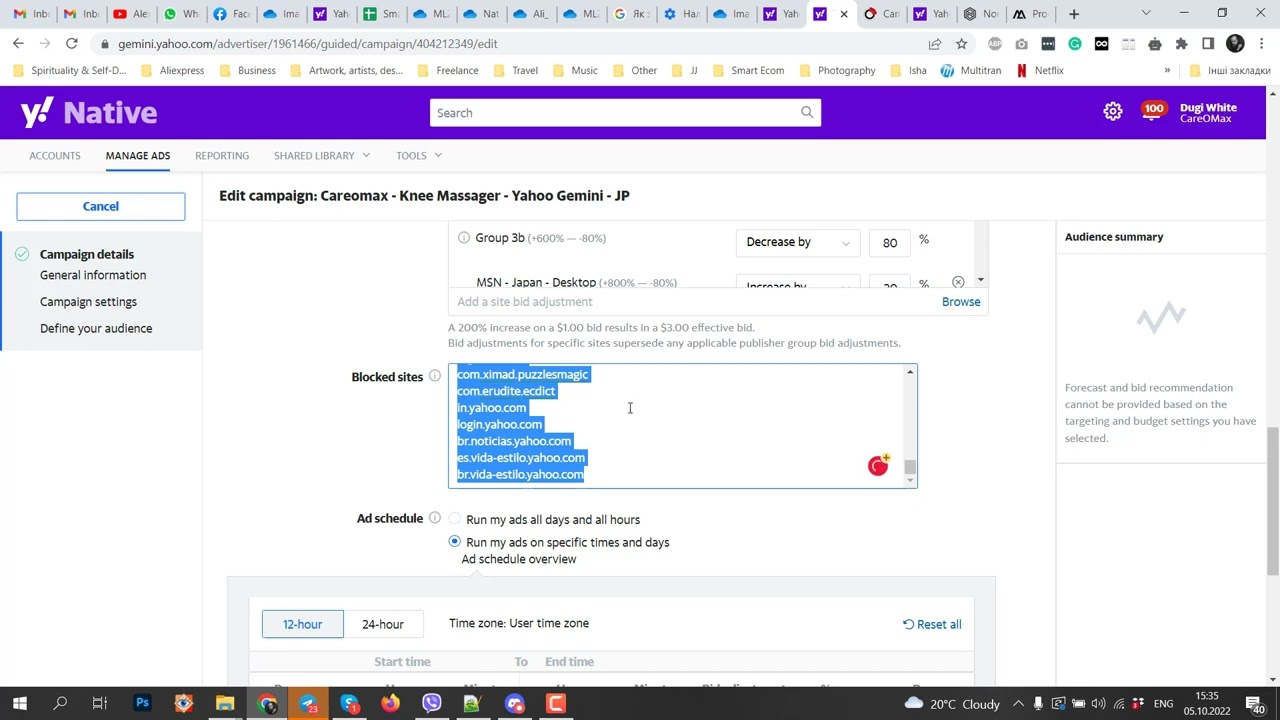Open the Photography bookmarks folder

point(837,70)
